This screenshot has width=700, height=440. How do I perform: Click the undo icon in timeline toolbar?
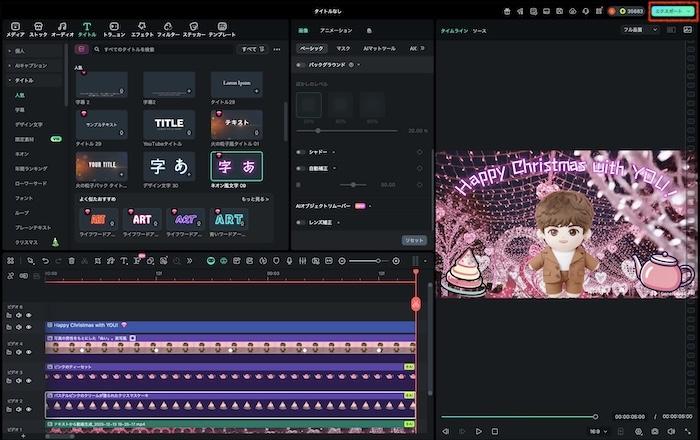tap(46, 261)
